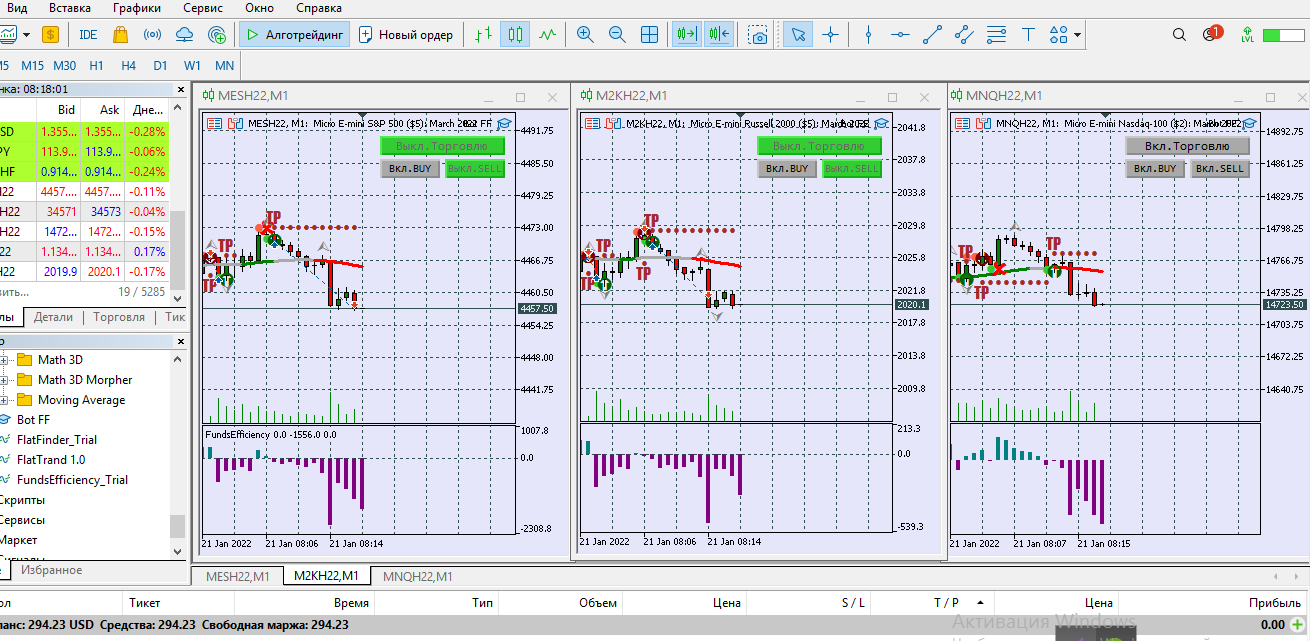The height and width of the screenshot is (641, 1310).
Task: Toggle Выкл.SELL in M2KH22 chart
Action: coord(852,169)
